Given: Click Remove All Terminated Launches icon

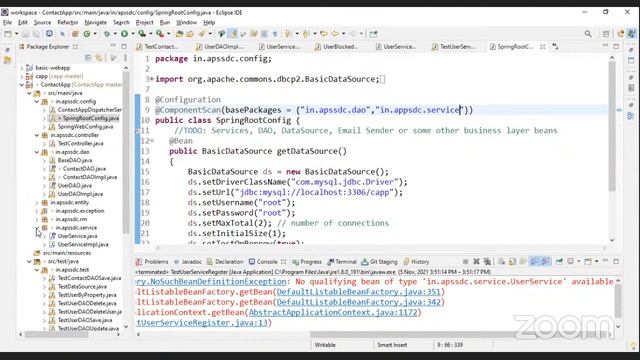Looking at the screenshot, I should (487, 262).
